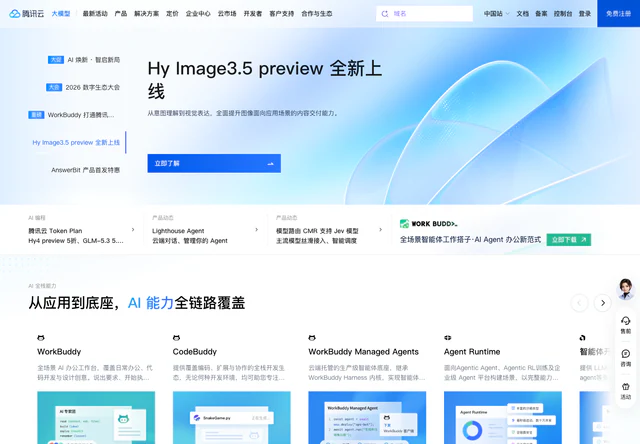
Task: Open the customer service avatar widget
Action: pos(625,289)
